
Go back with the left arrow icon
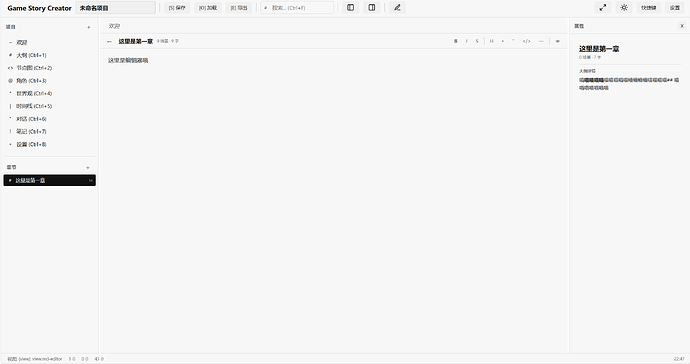coord(109,41)
